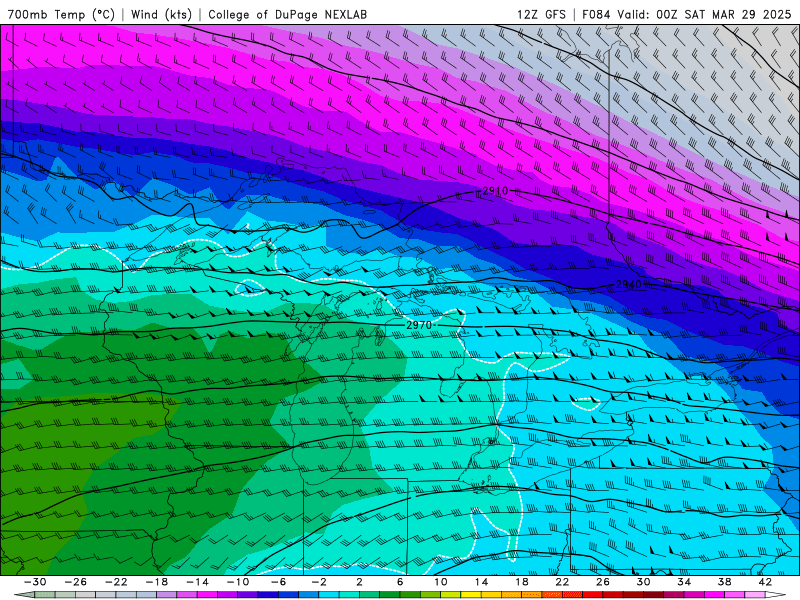
Task: Click the 26 color scale tick label
Action: pyautogui.click(x=603, y=582)
